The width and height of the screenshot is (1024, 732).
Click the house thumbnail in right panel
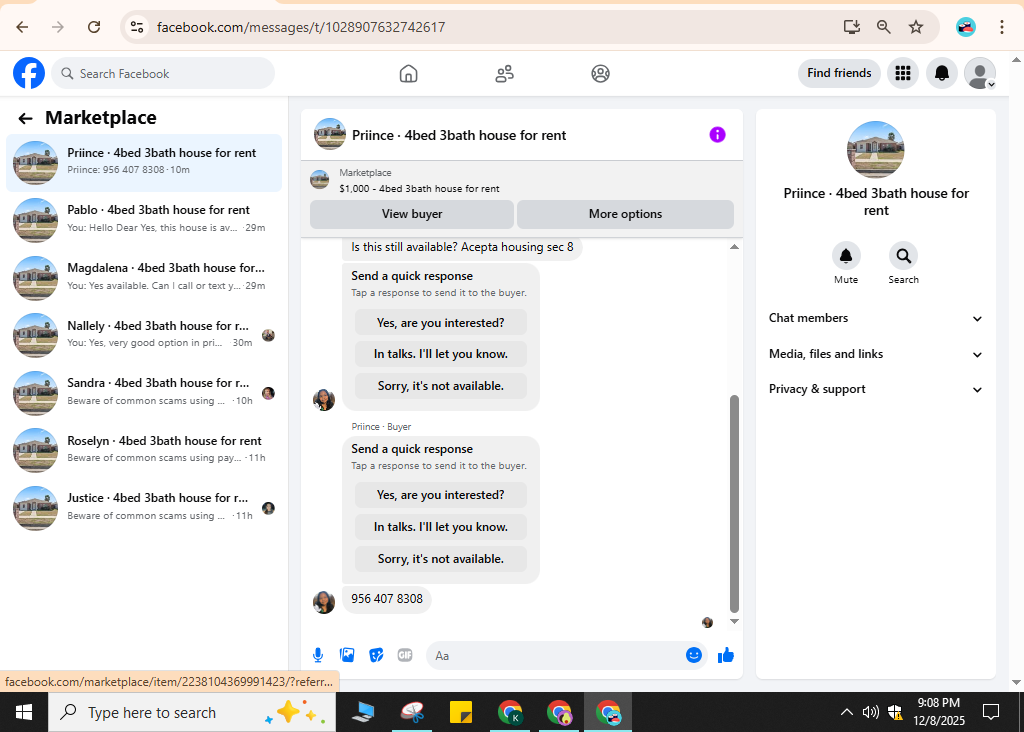click(x=875, y=150)
